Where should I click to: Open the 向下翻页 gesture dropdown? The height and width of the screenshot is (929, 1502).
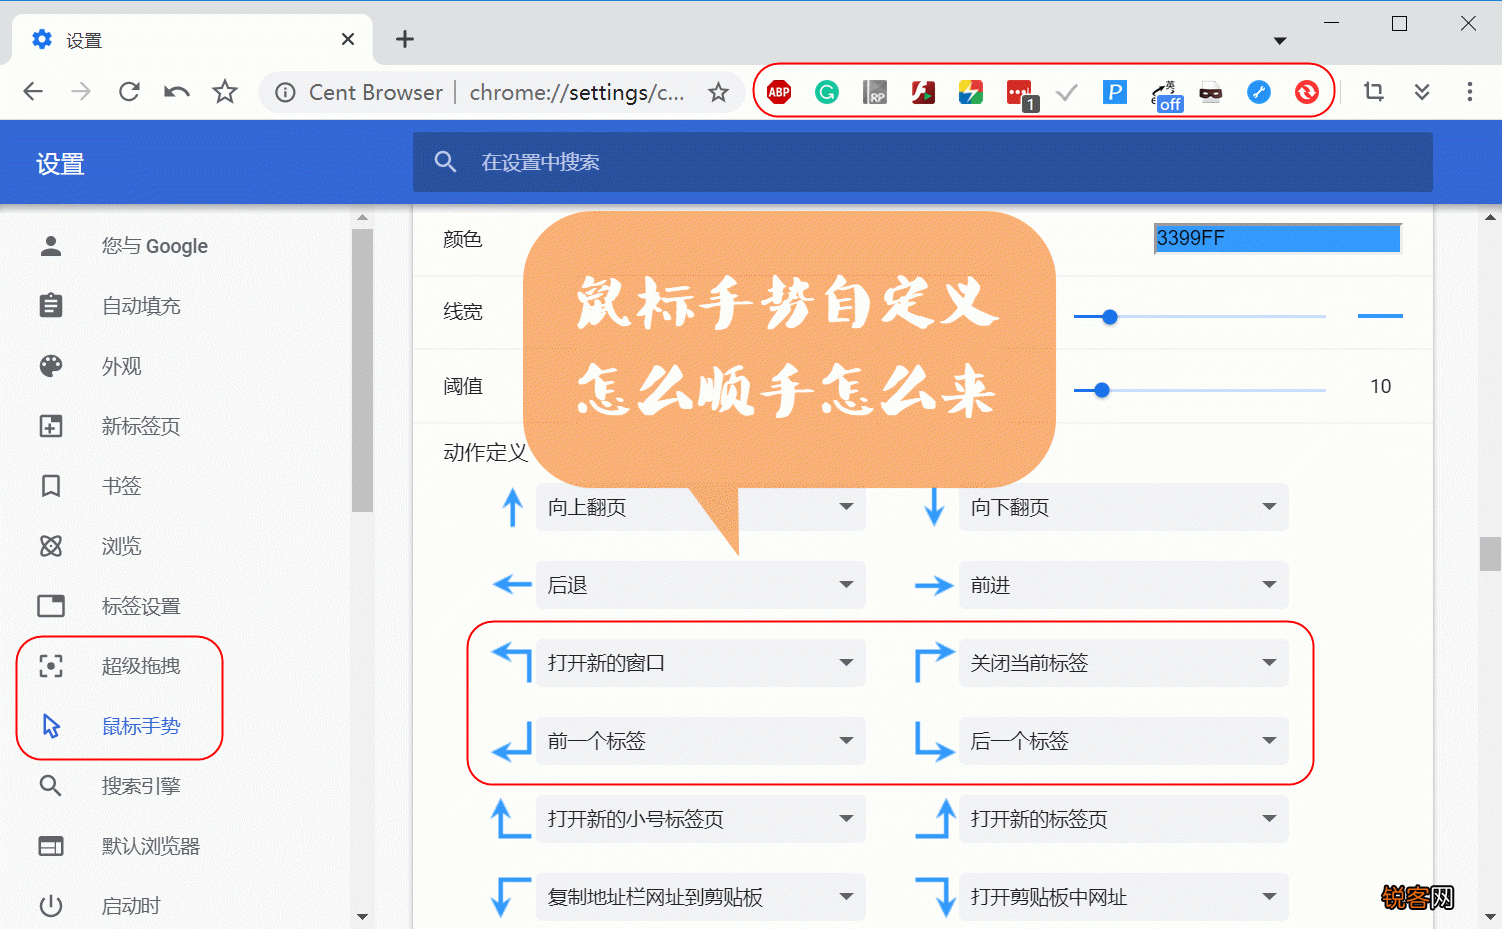point(1124,507)
